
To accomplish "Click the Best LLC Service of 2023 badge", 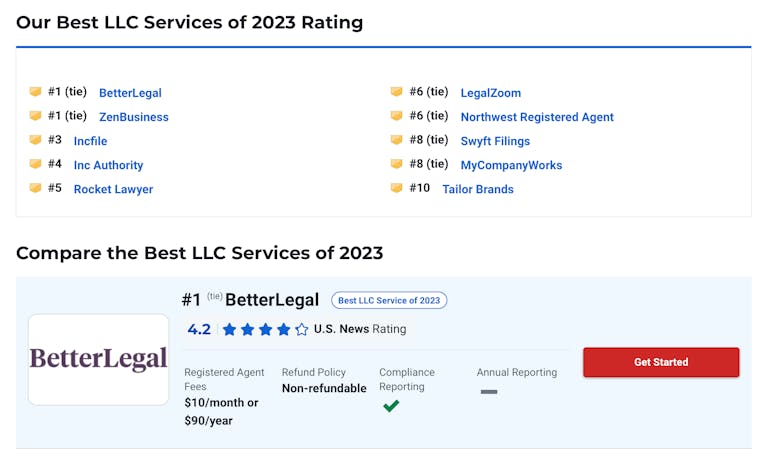I will coord(389,300).
